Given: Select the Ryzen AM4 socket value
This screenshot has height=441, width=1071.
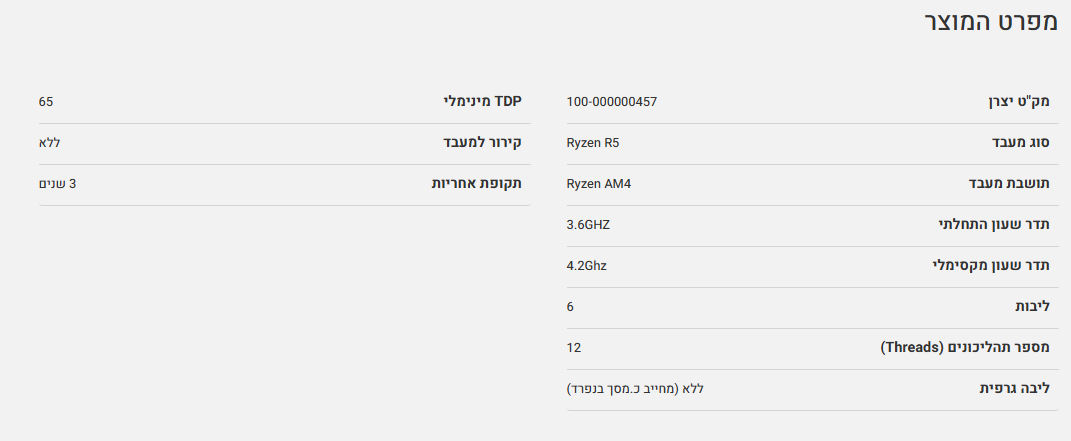Looking at the screenshot, I should click(599, 184).
